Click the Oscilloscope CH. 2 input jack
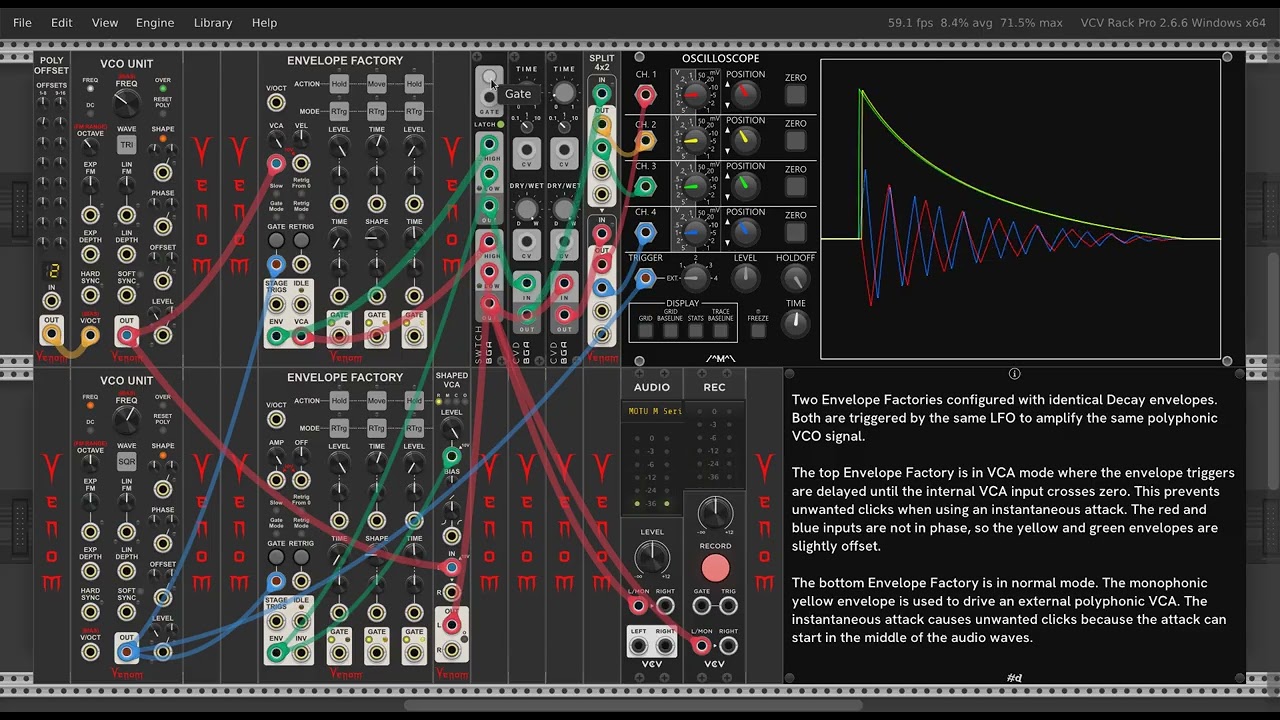 [x=645, y=141]
